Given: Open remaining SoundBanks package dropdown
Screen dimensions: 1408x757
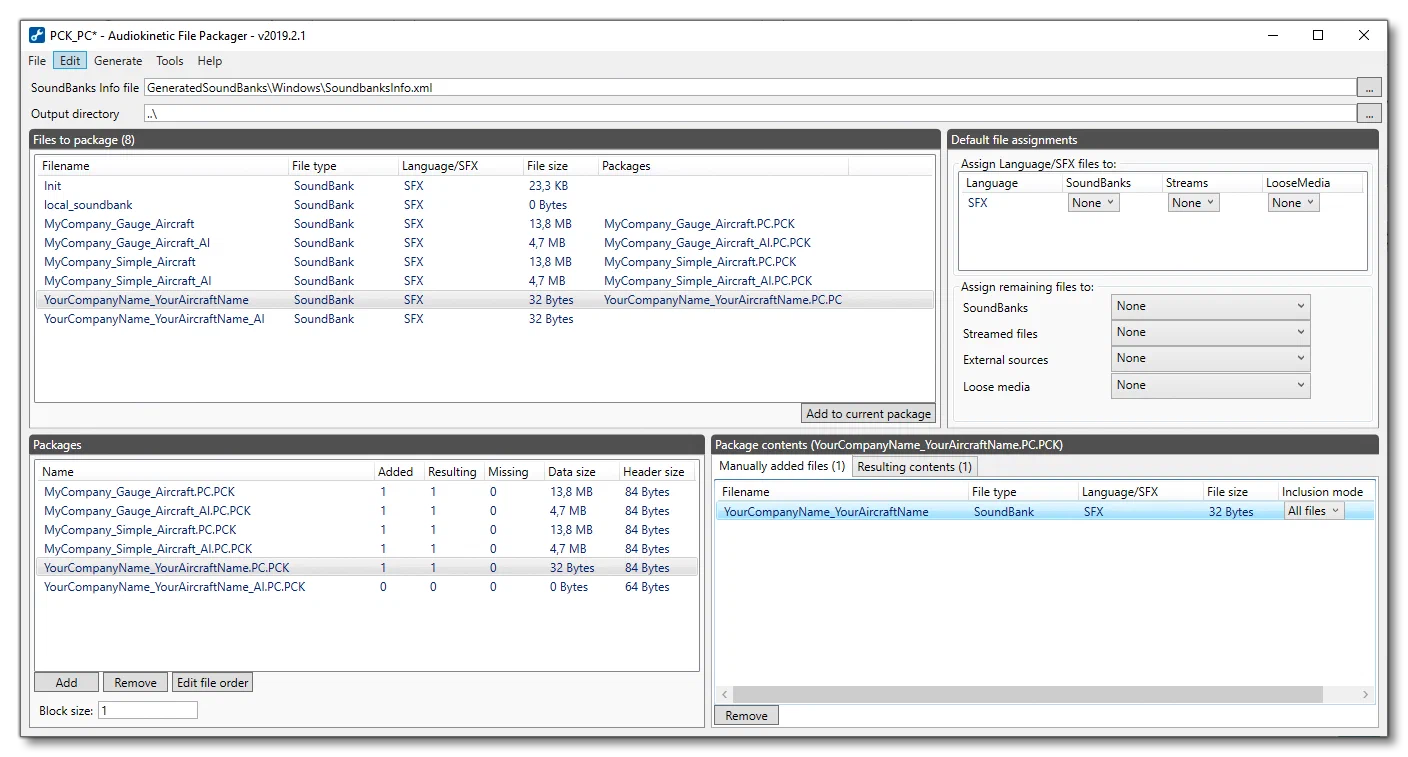Looking at the screenshot, I should click(1210, 306).
